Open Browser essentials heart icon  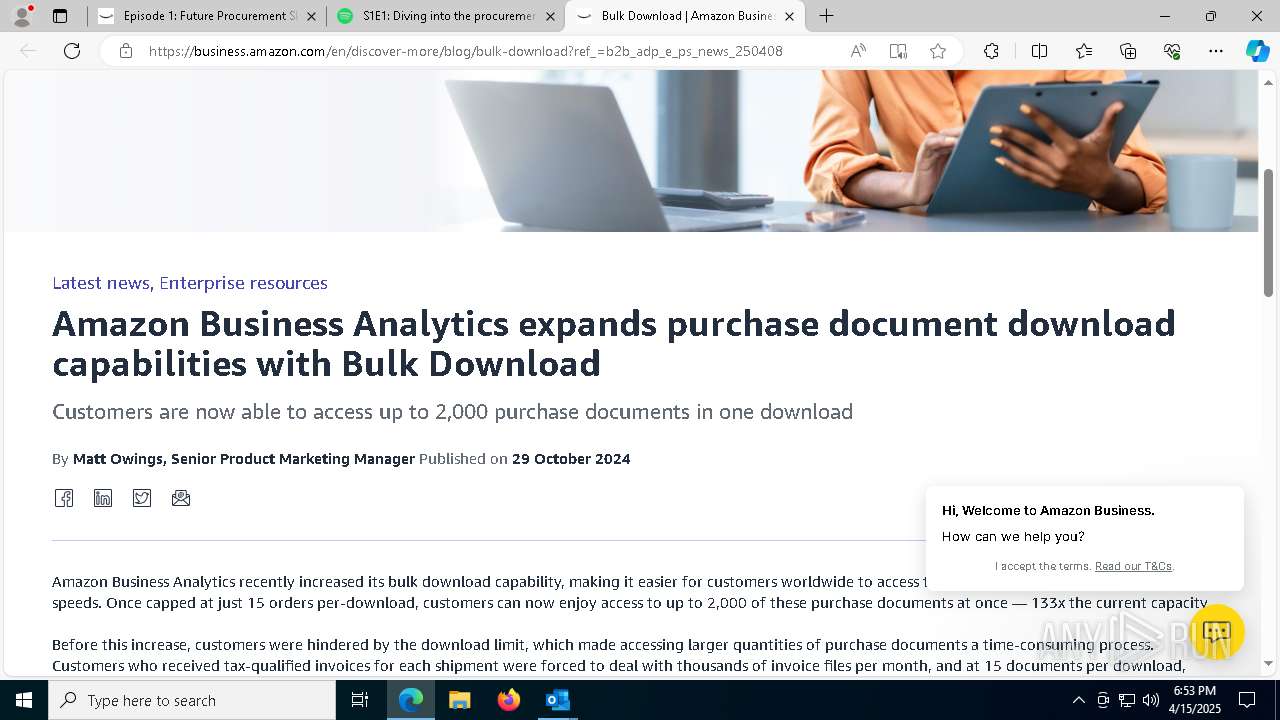pos(1172,51)
